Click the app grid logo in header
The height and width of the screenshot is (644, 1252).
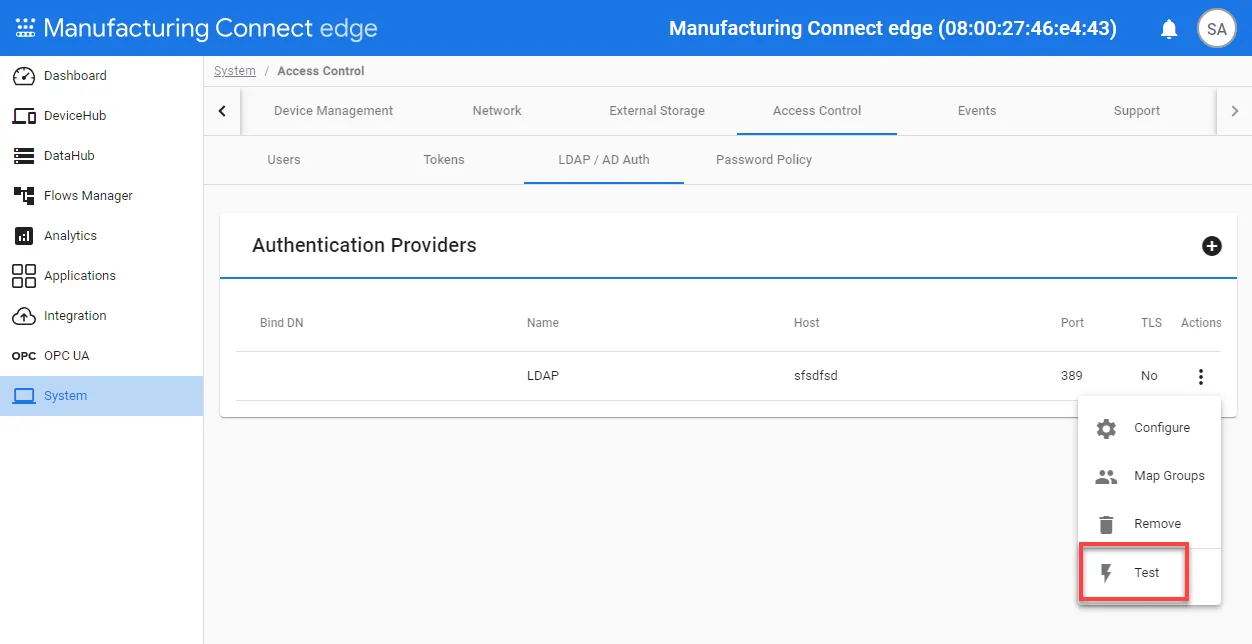pos(25,28)
